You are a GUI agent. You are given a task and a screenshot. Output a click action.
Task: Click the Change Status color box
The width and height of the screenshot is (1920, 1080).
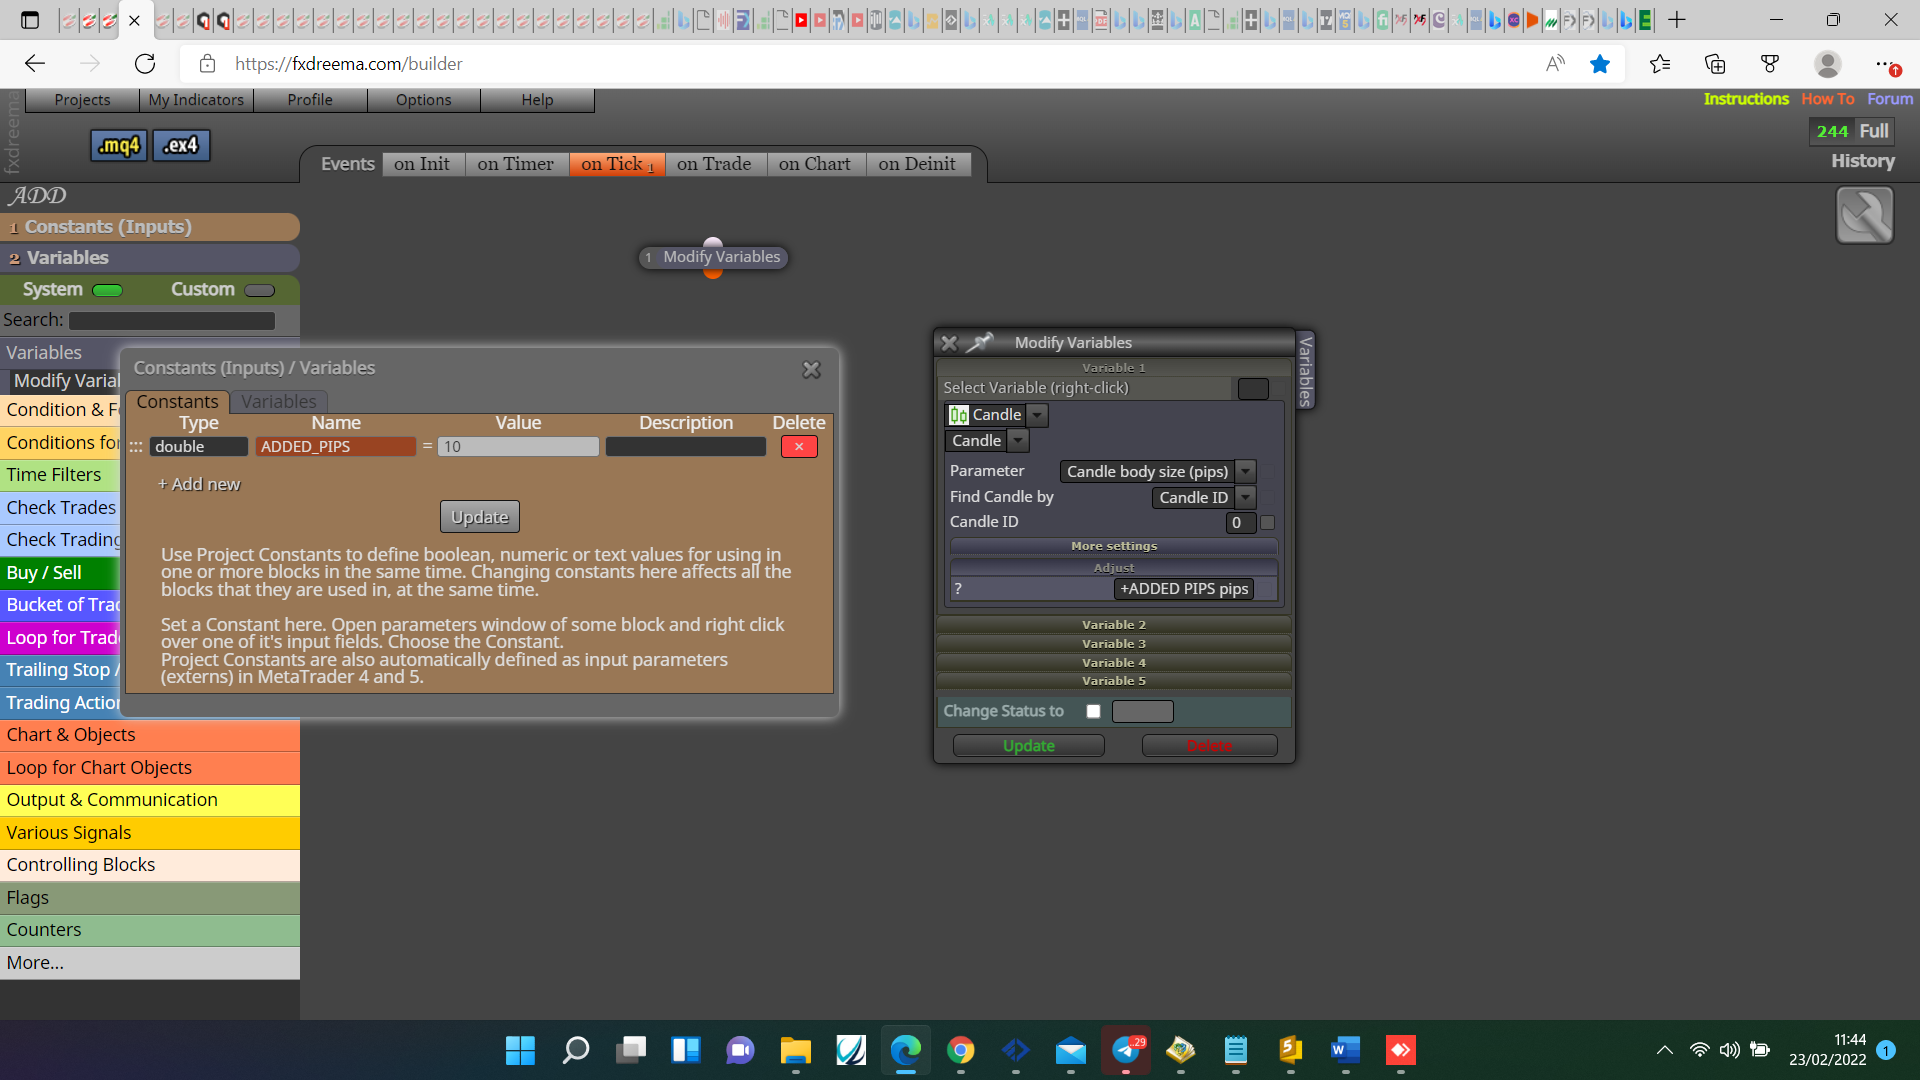pos(1142,712)
